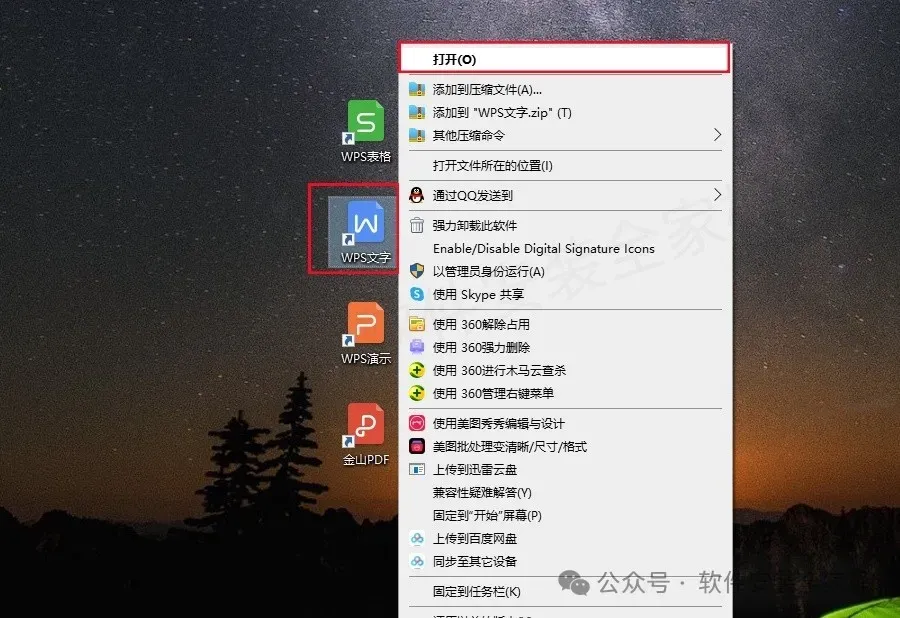Click 360 icon beside 管理右键菜单
This screenshot has height=618, width=900.
click(x=417, y=393)
